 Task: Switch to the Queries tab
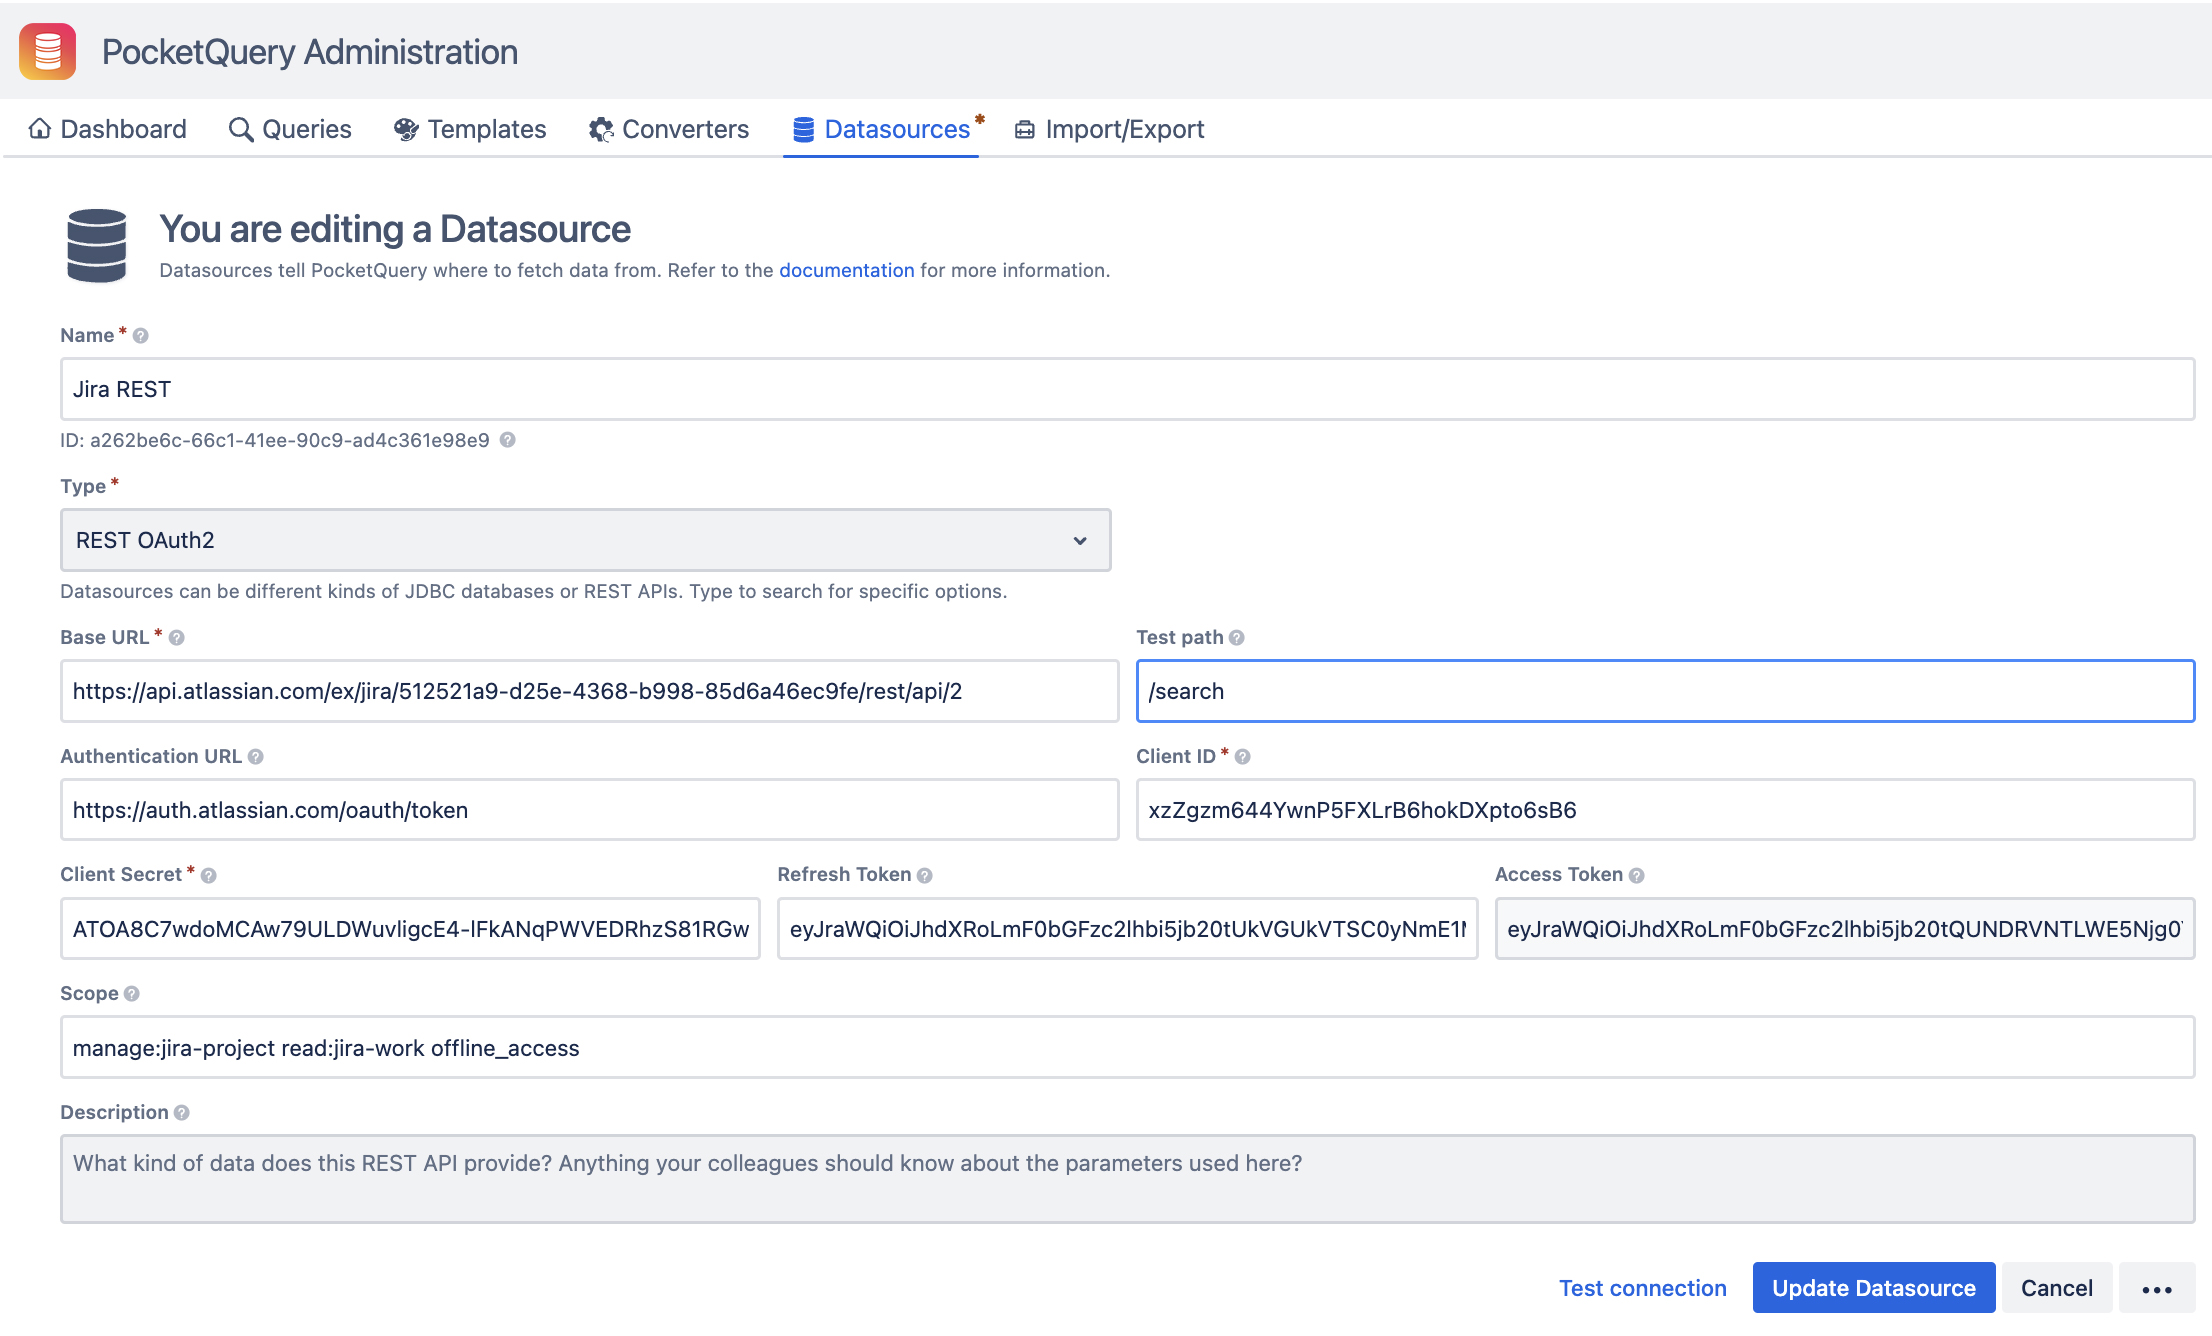click(290, 129)
